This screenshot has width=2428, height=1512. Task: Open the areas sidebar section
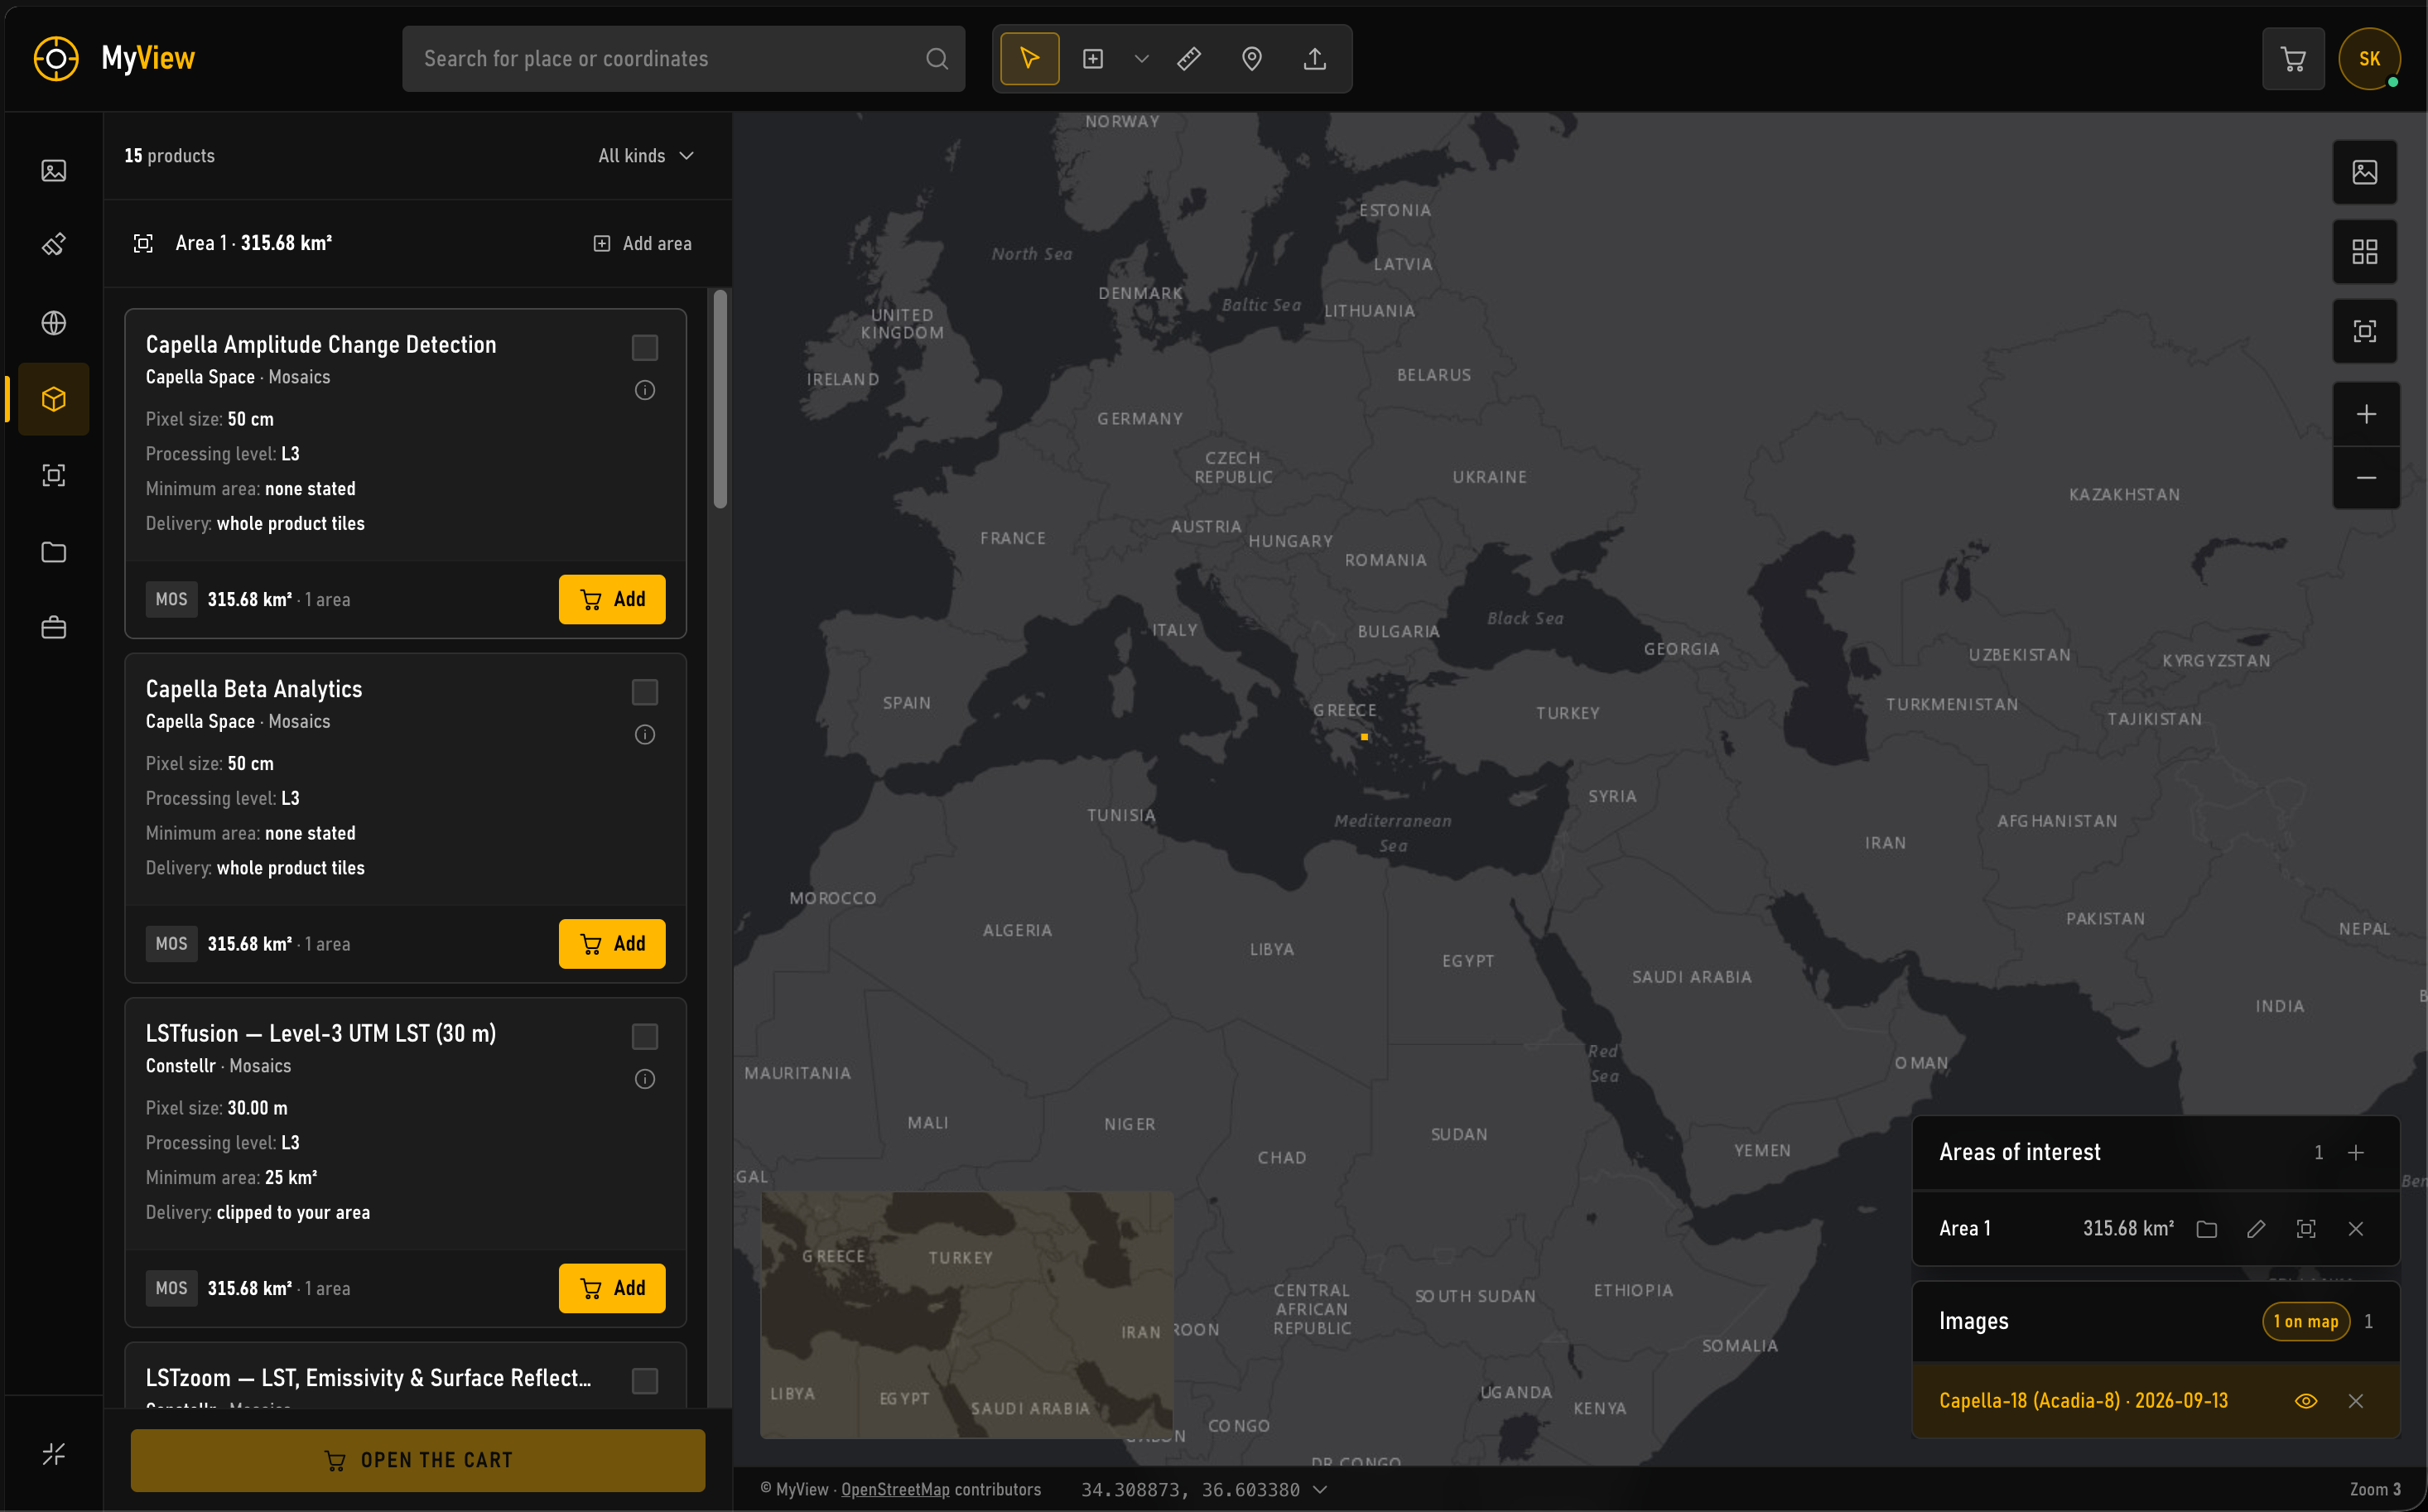[54, 475]
